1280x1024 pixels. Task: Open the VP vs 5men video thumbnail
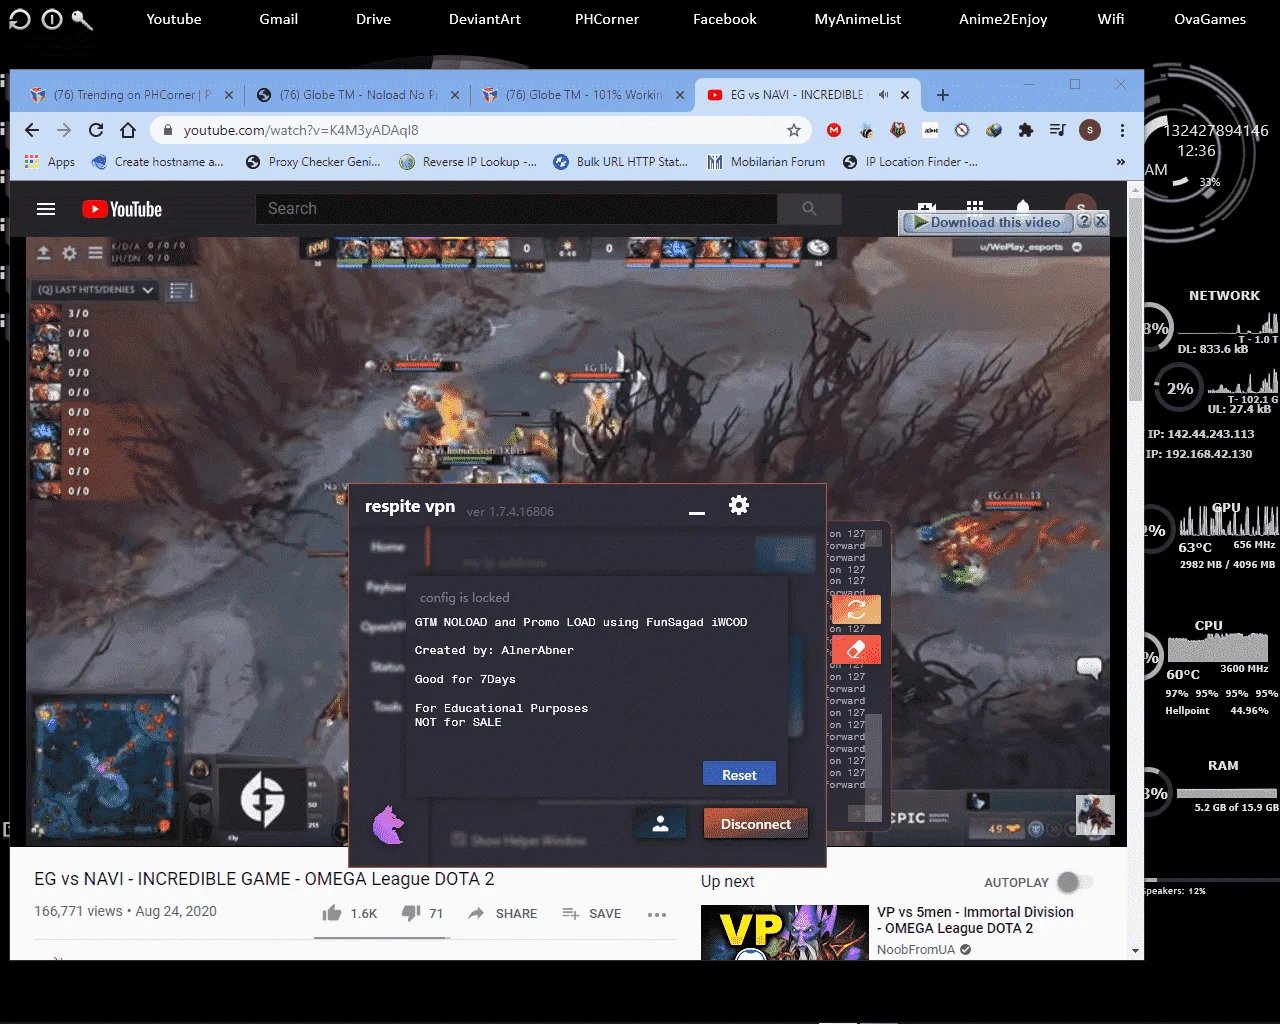tap(785, 932)
